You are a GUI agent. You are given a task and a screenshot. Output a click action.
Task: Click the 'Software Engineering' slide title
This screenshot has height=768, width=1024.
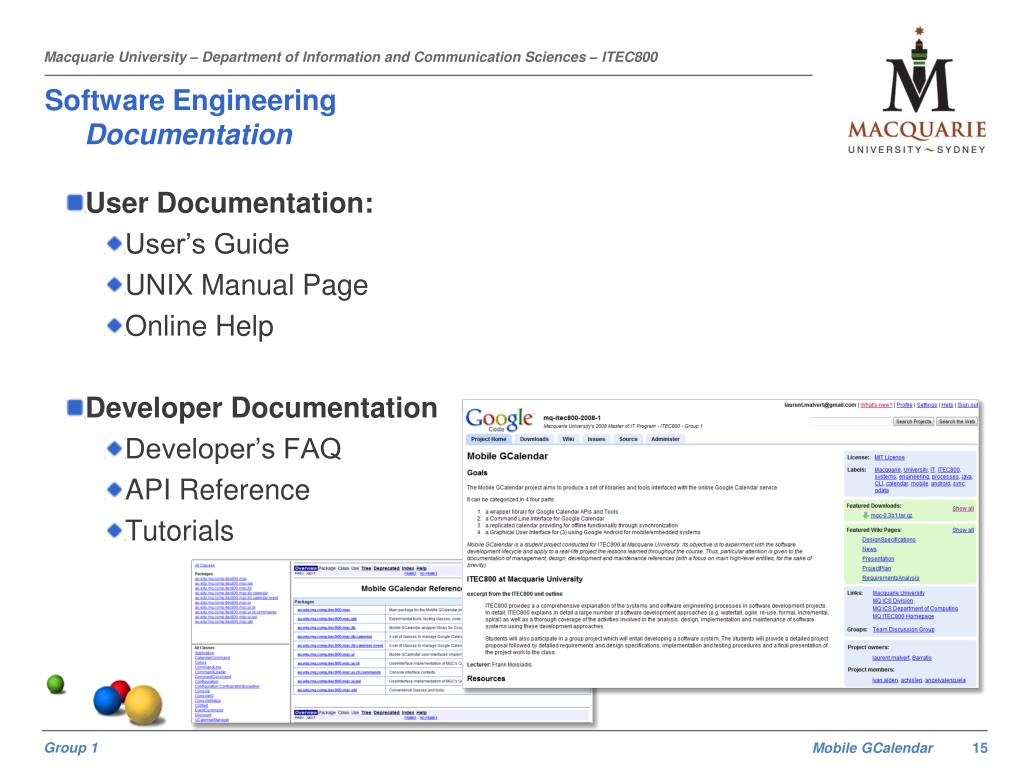(190, 101)
